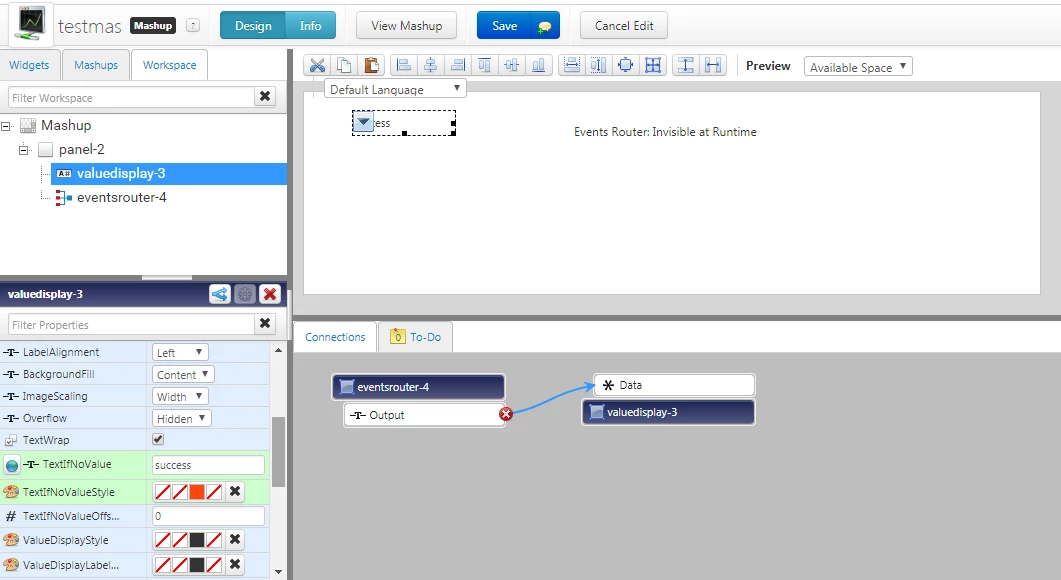This screenshot has height=580, width=1061.
Task: Select valuedisplay-3 node in connections diagram
Action: (669, 412)
